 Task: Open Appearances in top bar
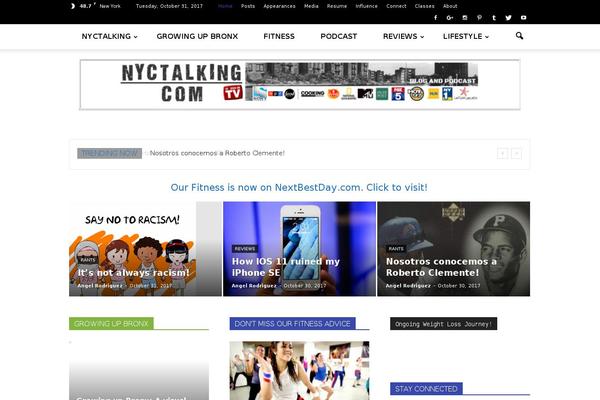279,6
